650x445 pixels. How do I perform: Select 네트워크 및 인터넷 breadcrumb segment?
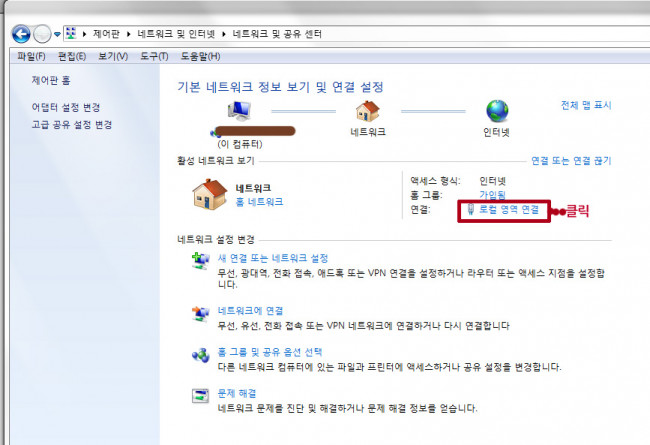pos(177,34)
